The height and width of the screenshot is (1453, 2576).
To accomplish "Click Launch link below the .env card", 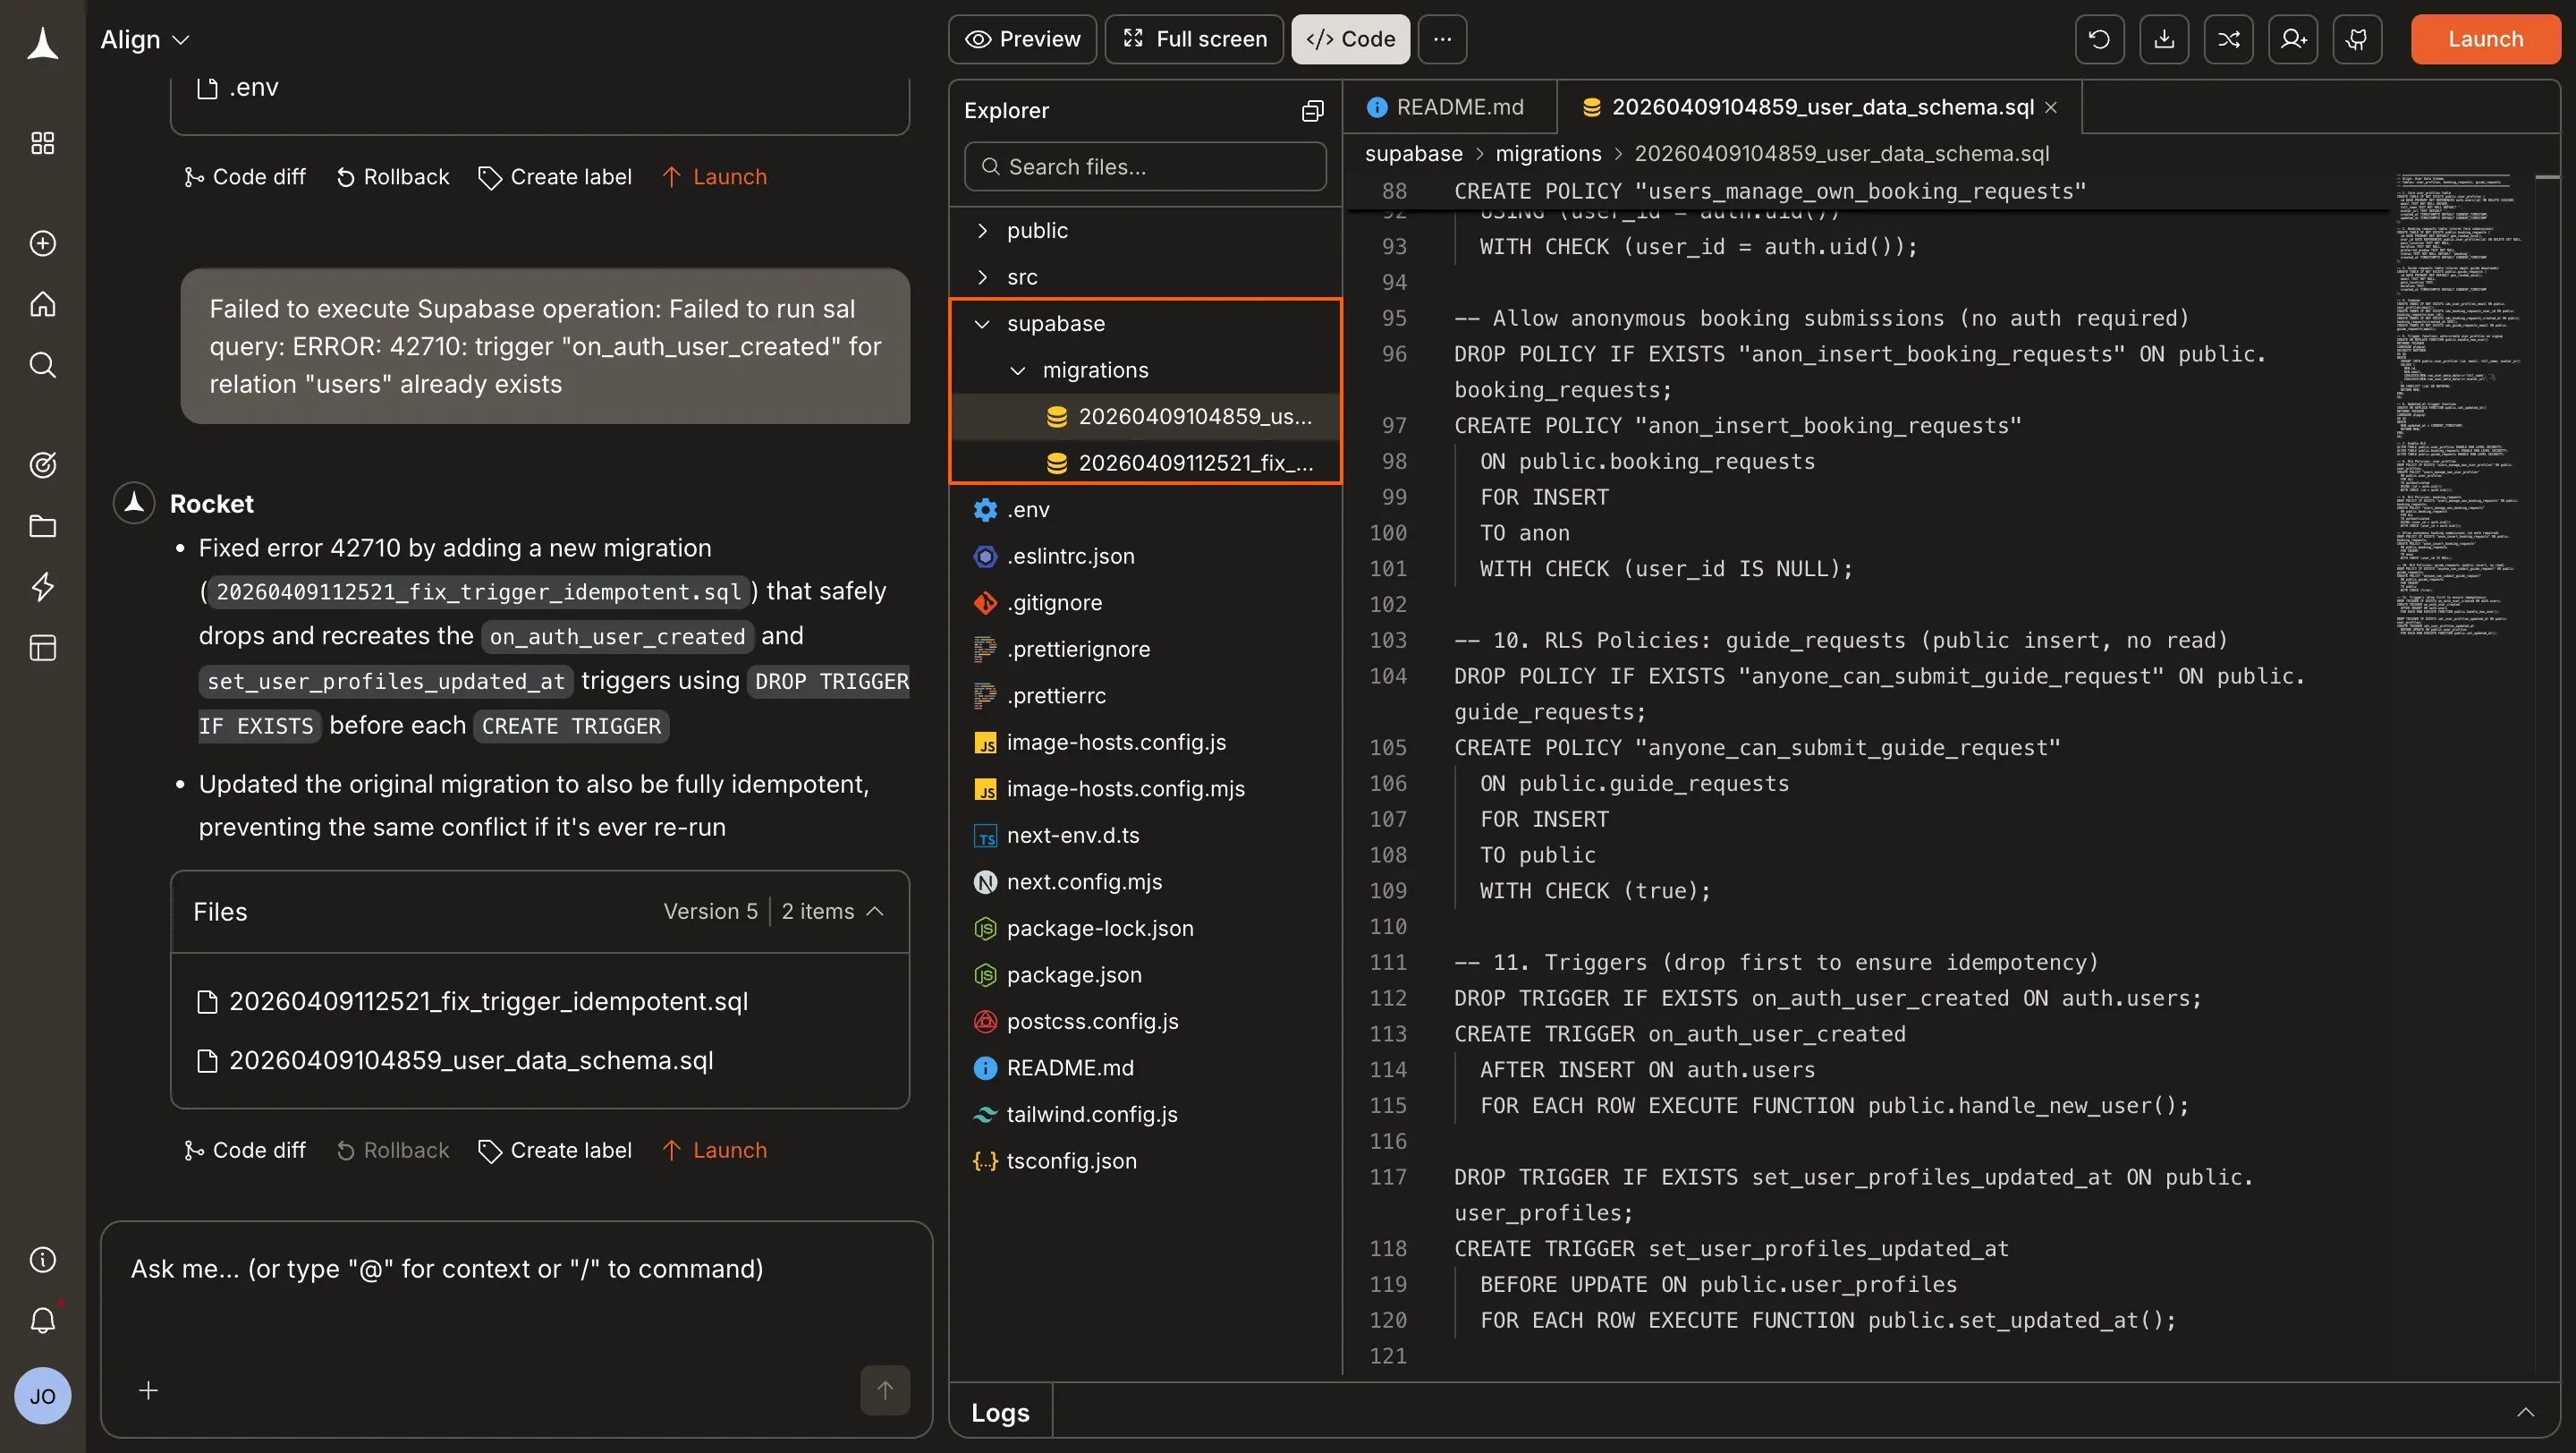I will 715,177.
